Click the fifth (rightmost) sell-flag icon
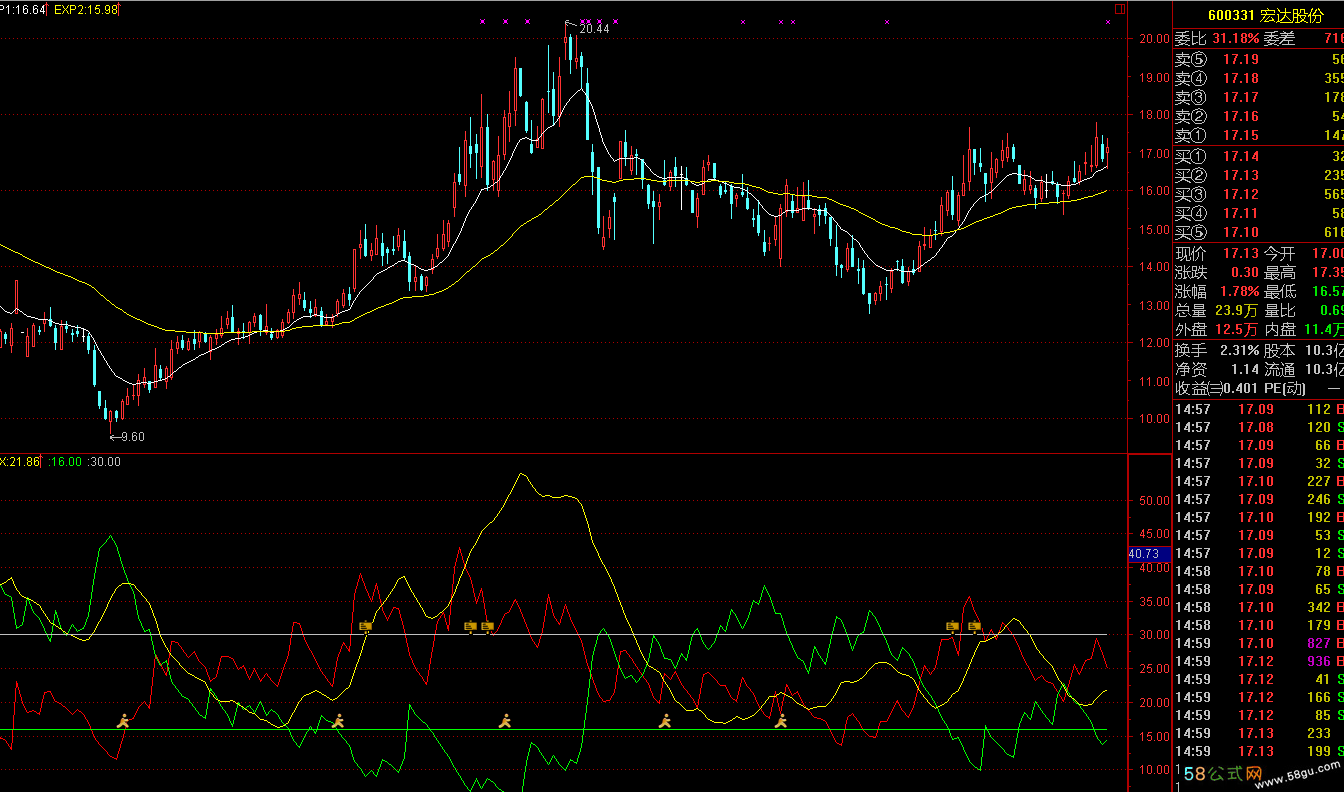The width and height of the screenshot is (1344, 792). pos(974,627)
